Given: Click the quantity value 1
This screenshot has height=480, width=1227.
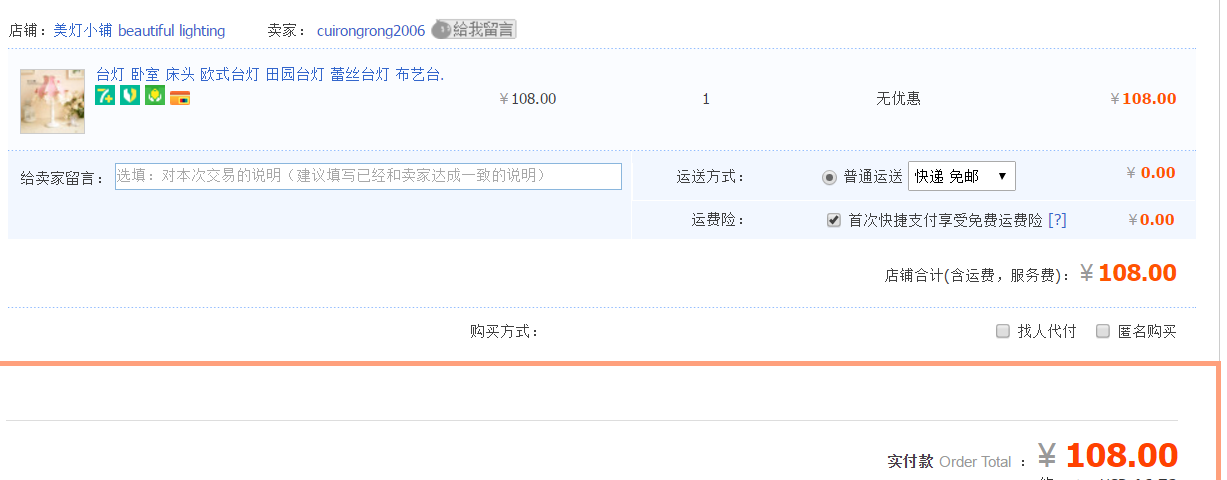Looking at the screenshot, I should pos(706,99).
